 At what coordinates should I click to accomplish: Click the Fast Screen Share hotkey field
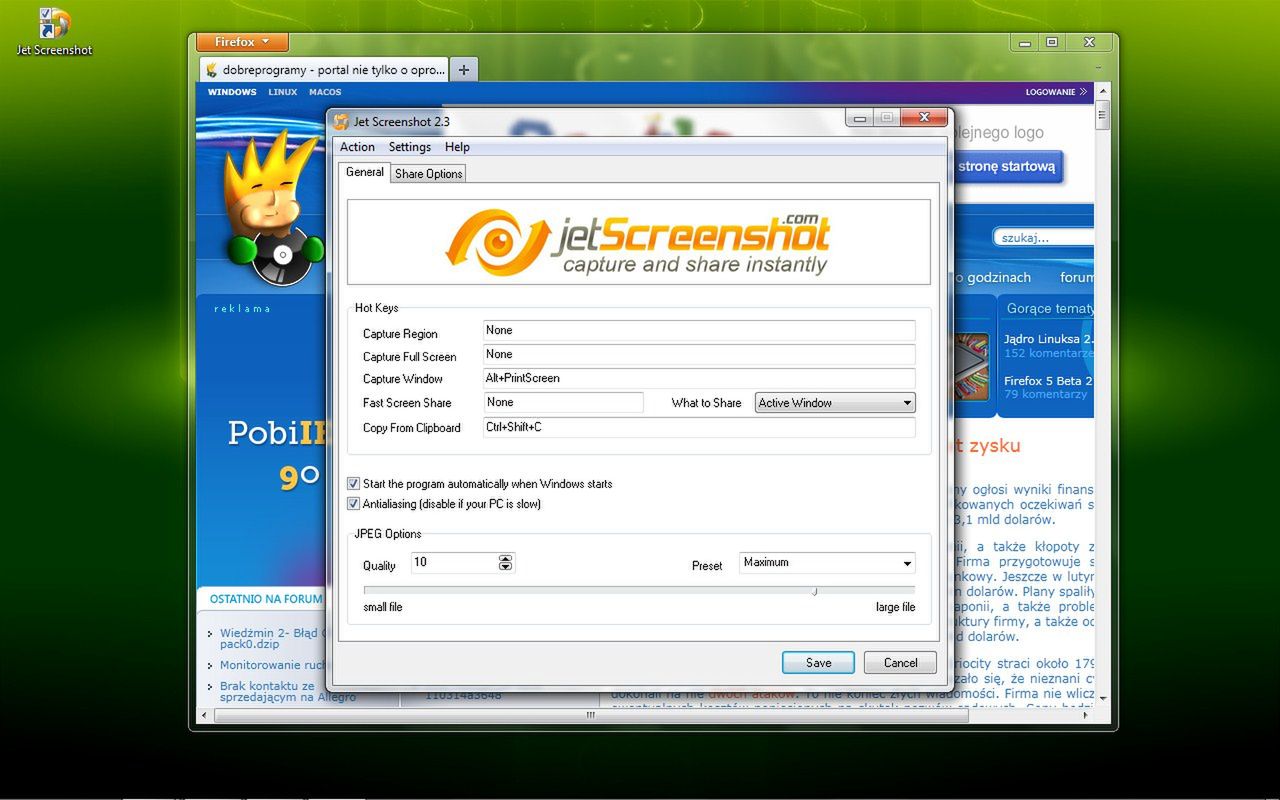tap(563, 402)
